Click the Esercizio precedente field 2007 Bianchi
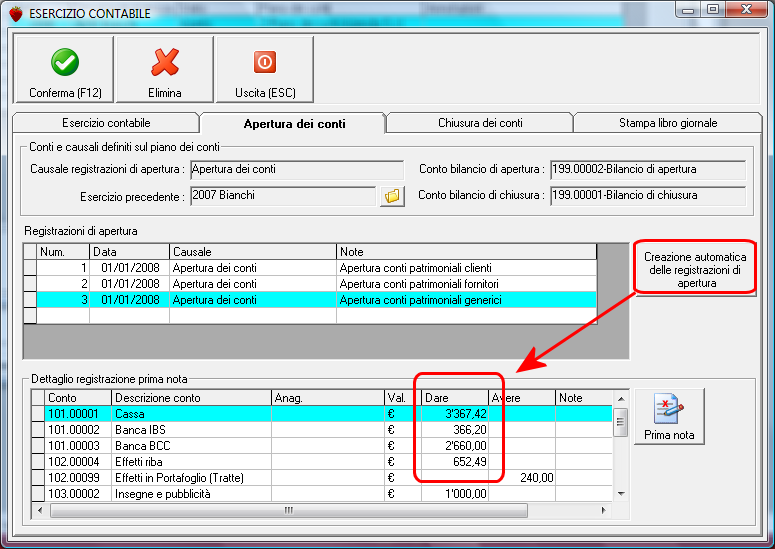Viewport: 775px width, 549px height. pyautogui.click(x=283, y=196)
